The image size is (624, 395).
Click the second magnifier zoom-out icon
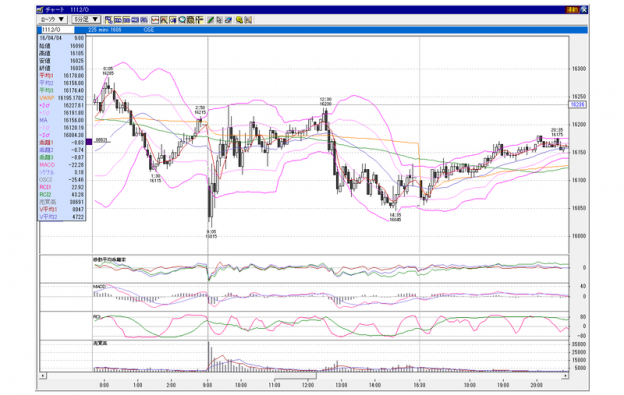(x=191, y=19)
